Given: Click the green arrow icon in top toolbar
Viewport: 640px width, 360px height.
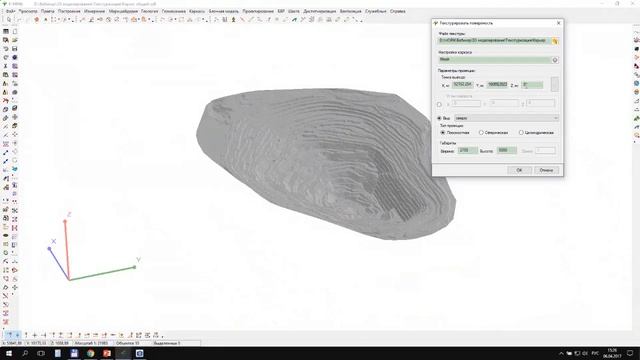Looking at the screenshot, I should (294, 19).
